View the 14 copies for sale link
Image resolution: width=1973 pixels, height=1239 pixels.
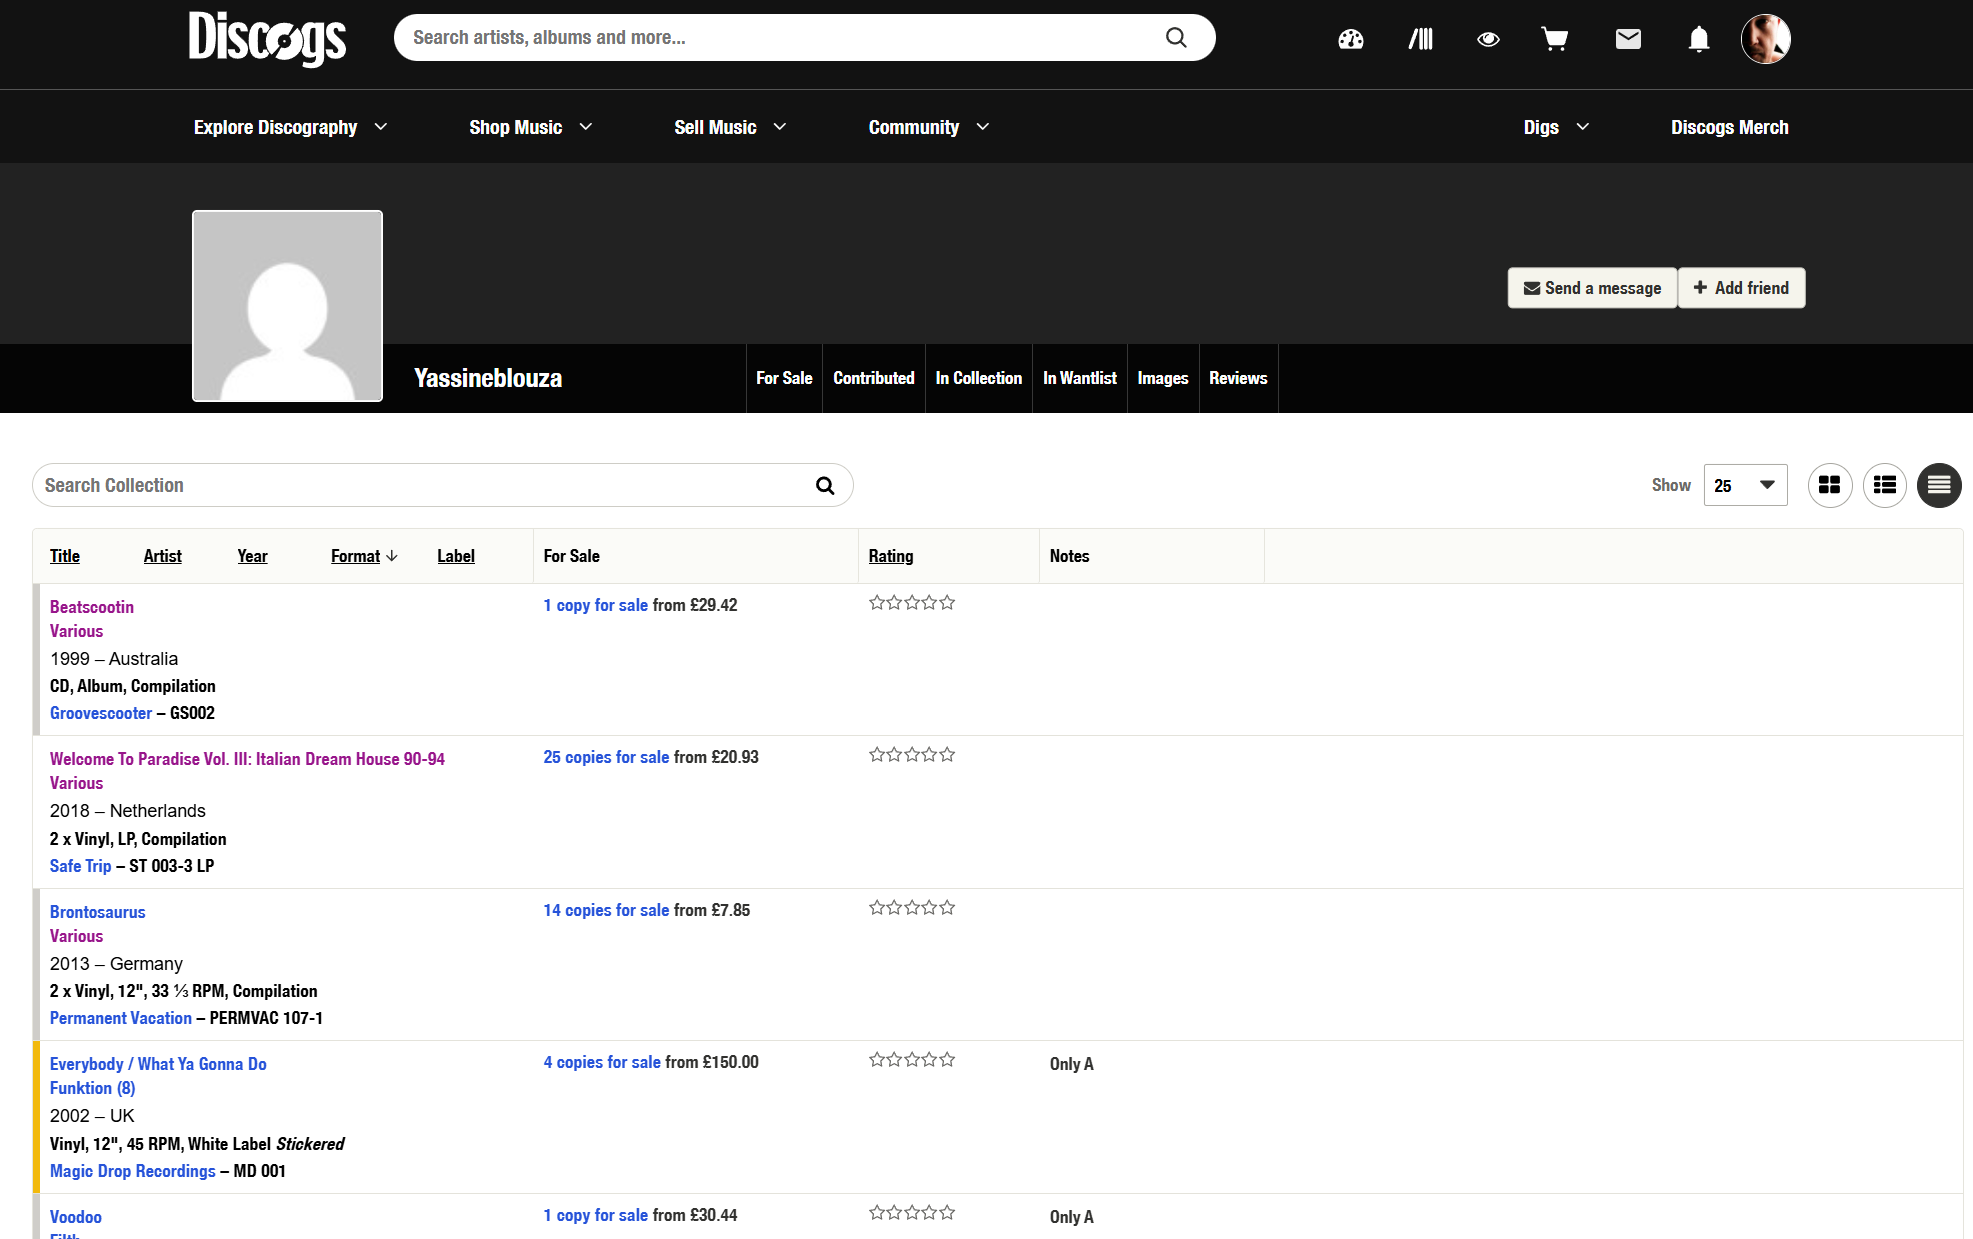(x=606, y=910)
